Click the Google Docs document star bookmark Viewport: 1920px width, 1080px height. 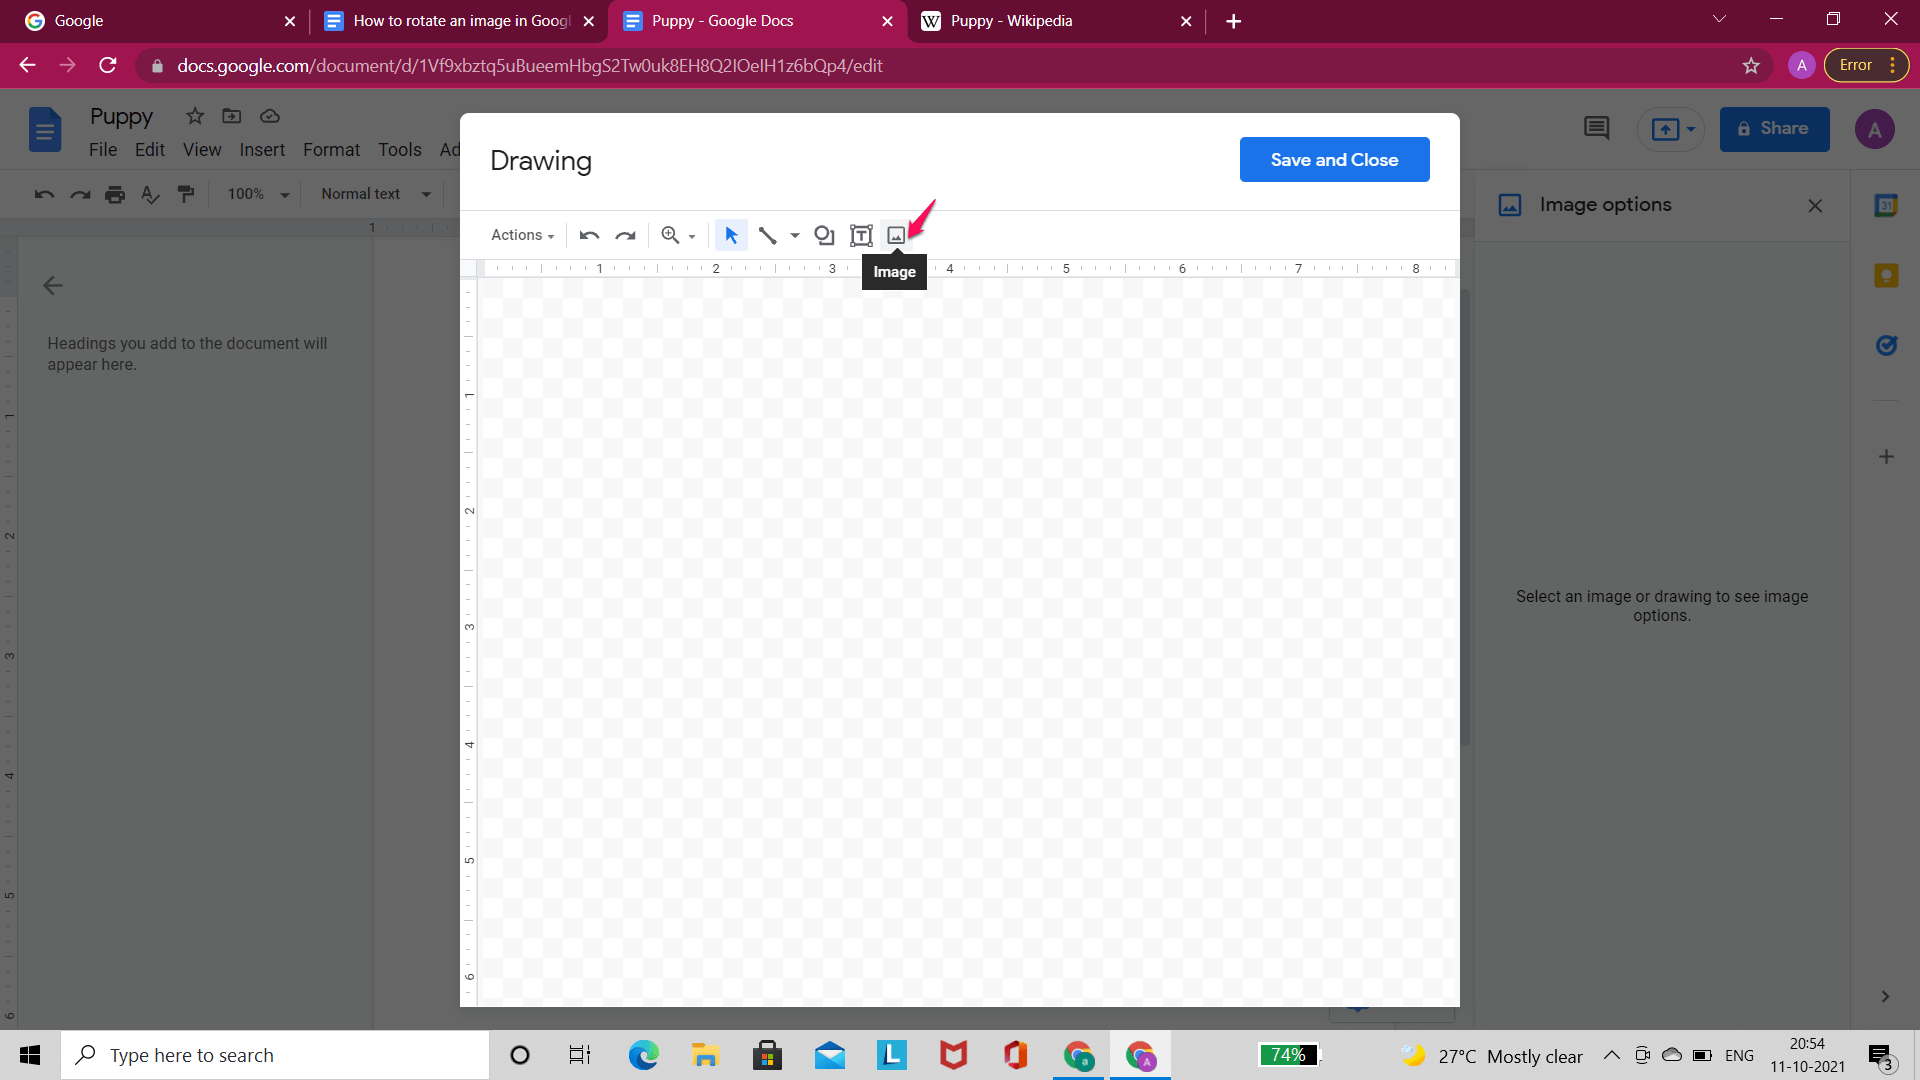(x=195, y=116)
